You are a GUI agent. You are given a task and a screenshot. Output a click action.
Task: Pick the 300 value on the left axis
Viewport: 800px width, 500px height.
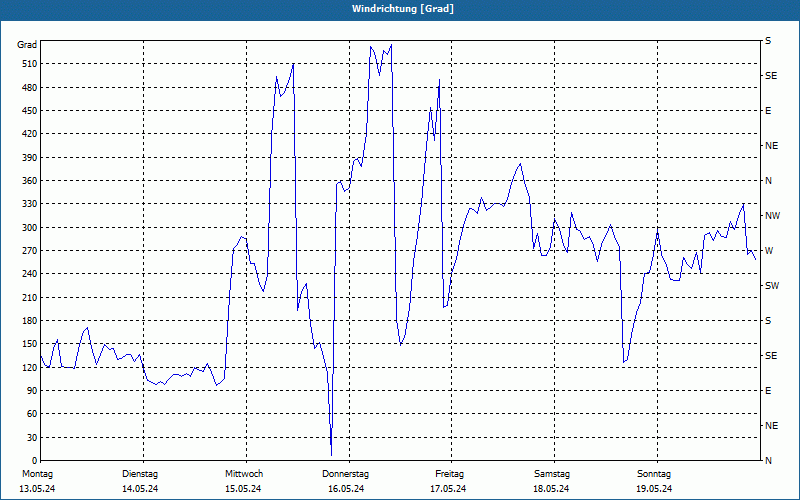pyautogui.click(x=30, y=227)
